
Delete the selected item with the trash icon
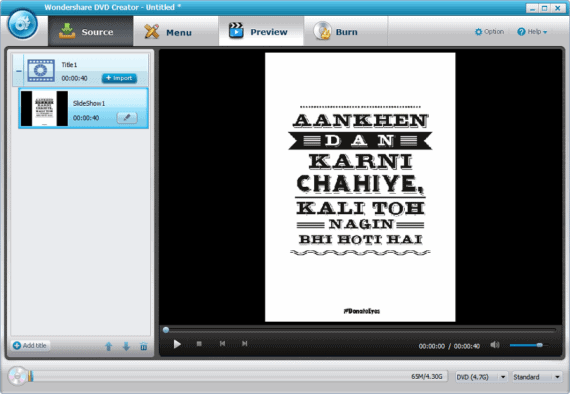pyautogui.click(x=144, y=346)
